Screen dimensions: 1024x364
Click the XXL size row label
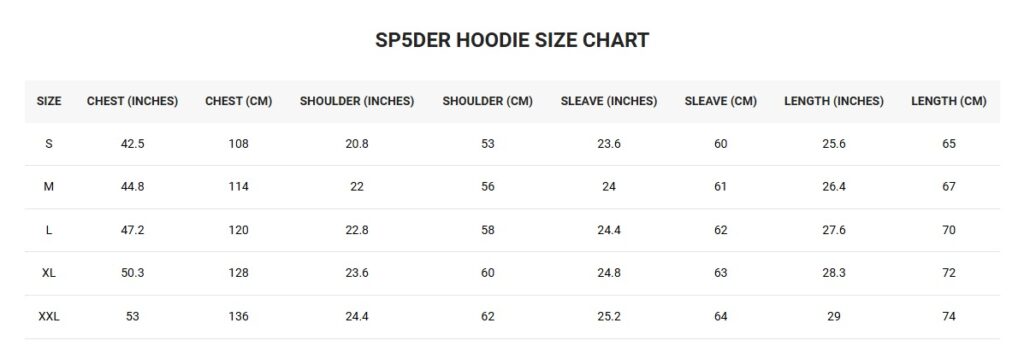(x=49, y=316)
